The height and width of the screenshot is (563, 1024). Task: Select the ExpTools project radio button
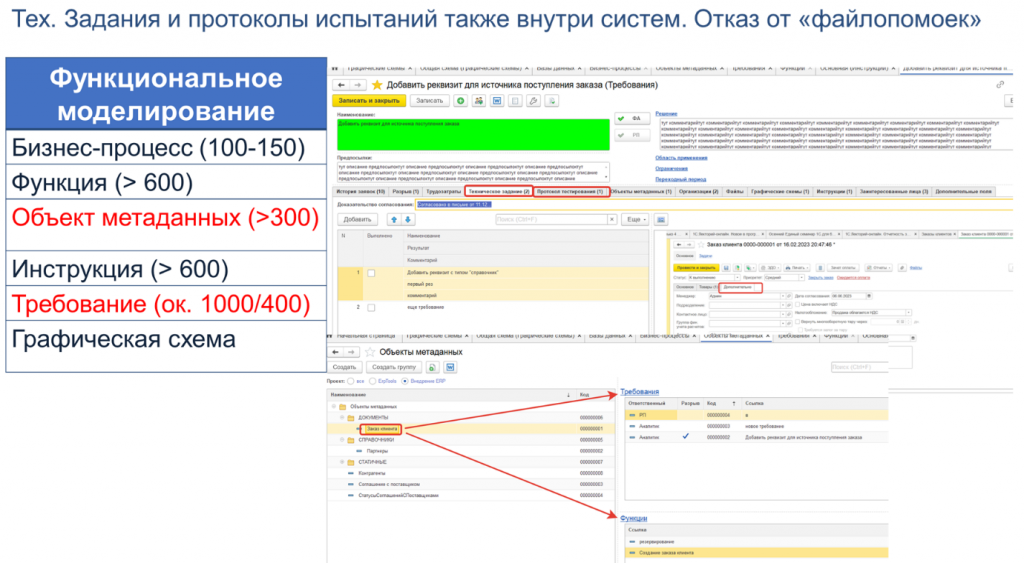(372, 381)
